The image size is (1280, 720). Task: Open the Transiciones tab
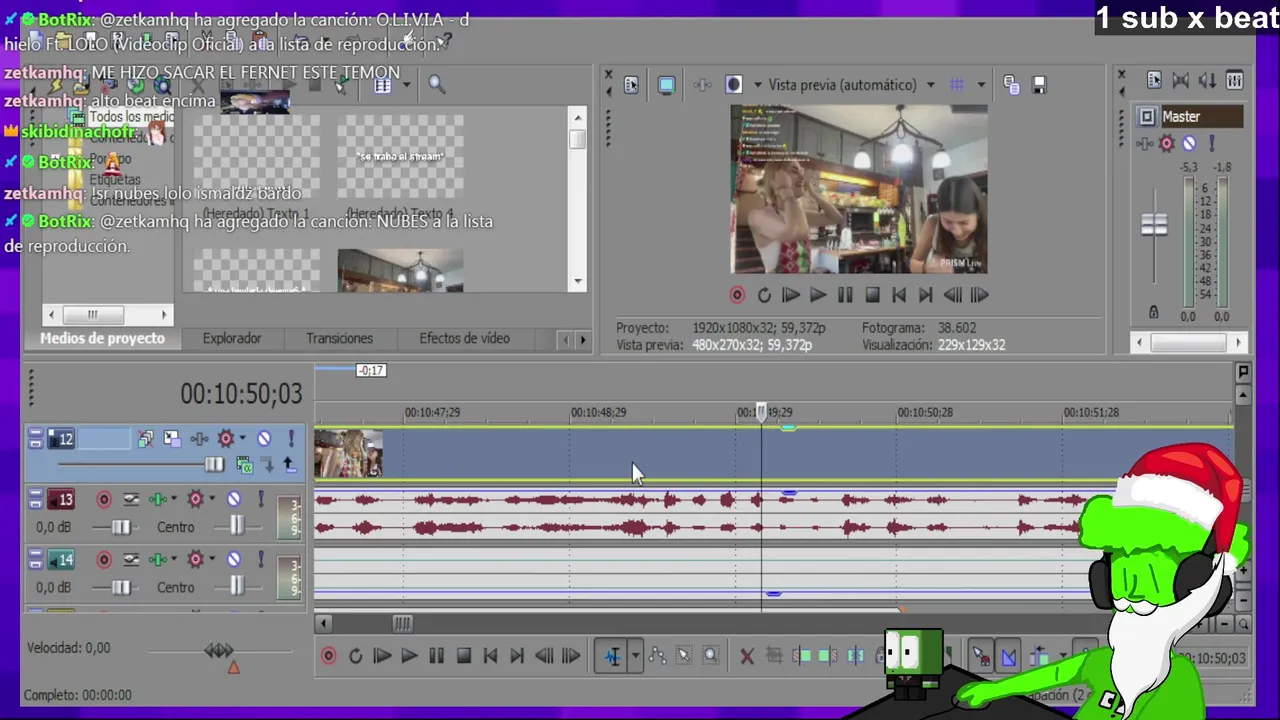pyautogui.click(x=340, y=338)
